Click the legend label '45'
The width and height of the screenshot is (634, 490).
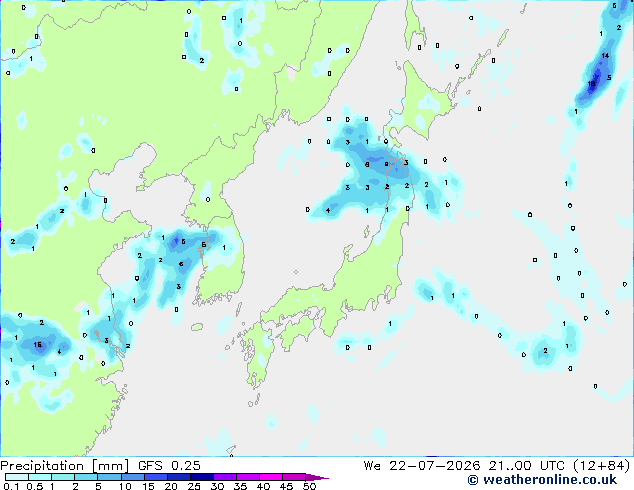[286, 486]
